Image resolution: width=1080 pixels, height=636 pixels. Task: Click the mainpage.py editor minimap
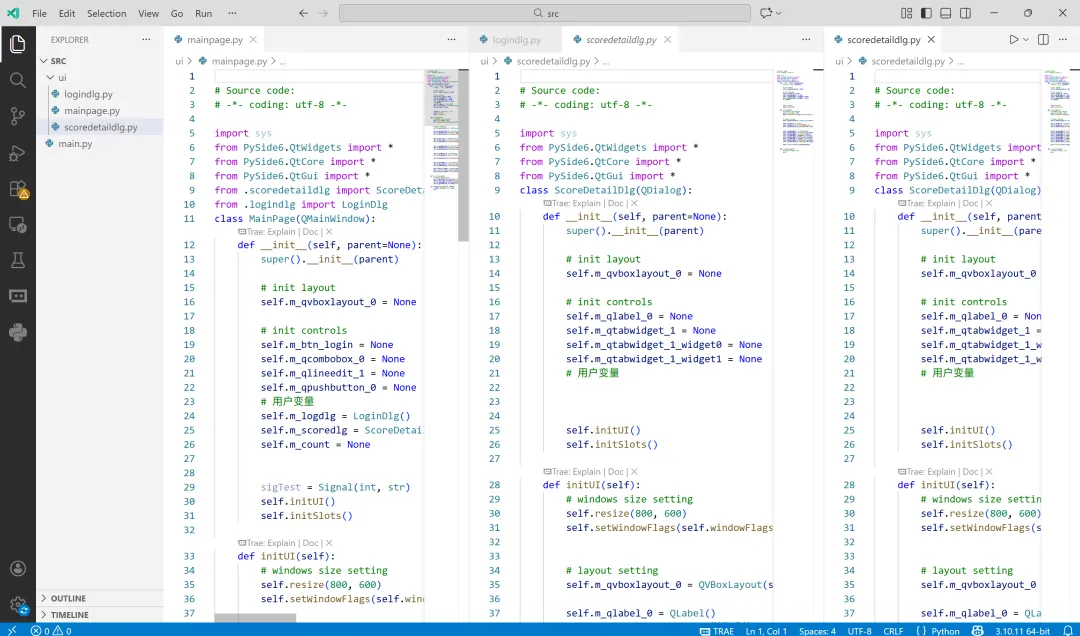[x=442, y=131]
